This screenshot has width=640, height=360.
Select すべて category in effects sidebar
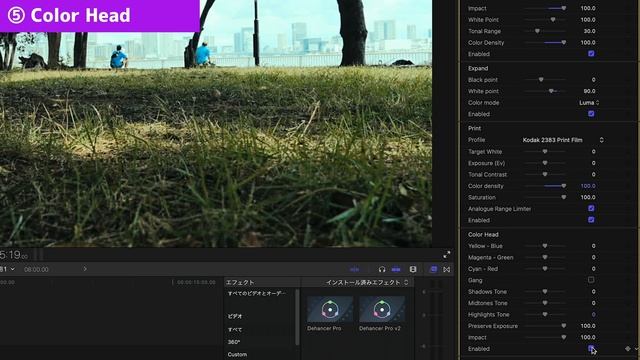(235, 329)
